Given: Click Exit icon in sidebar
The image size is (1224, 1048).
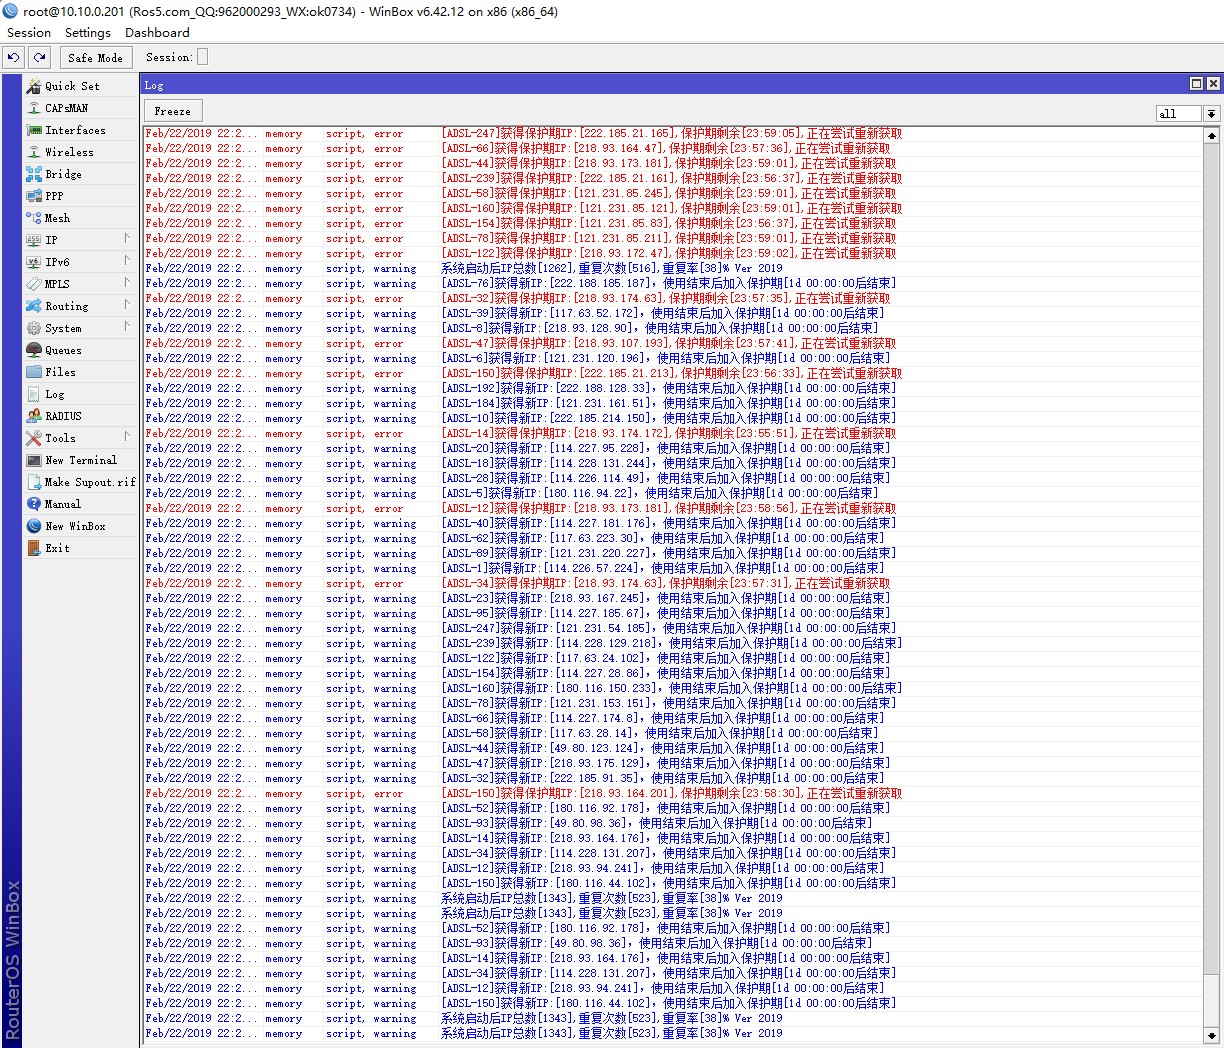Looking at the screenshot, I should (34, 548).
